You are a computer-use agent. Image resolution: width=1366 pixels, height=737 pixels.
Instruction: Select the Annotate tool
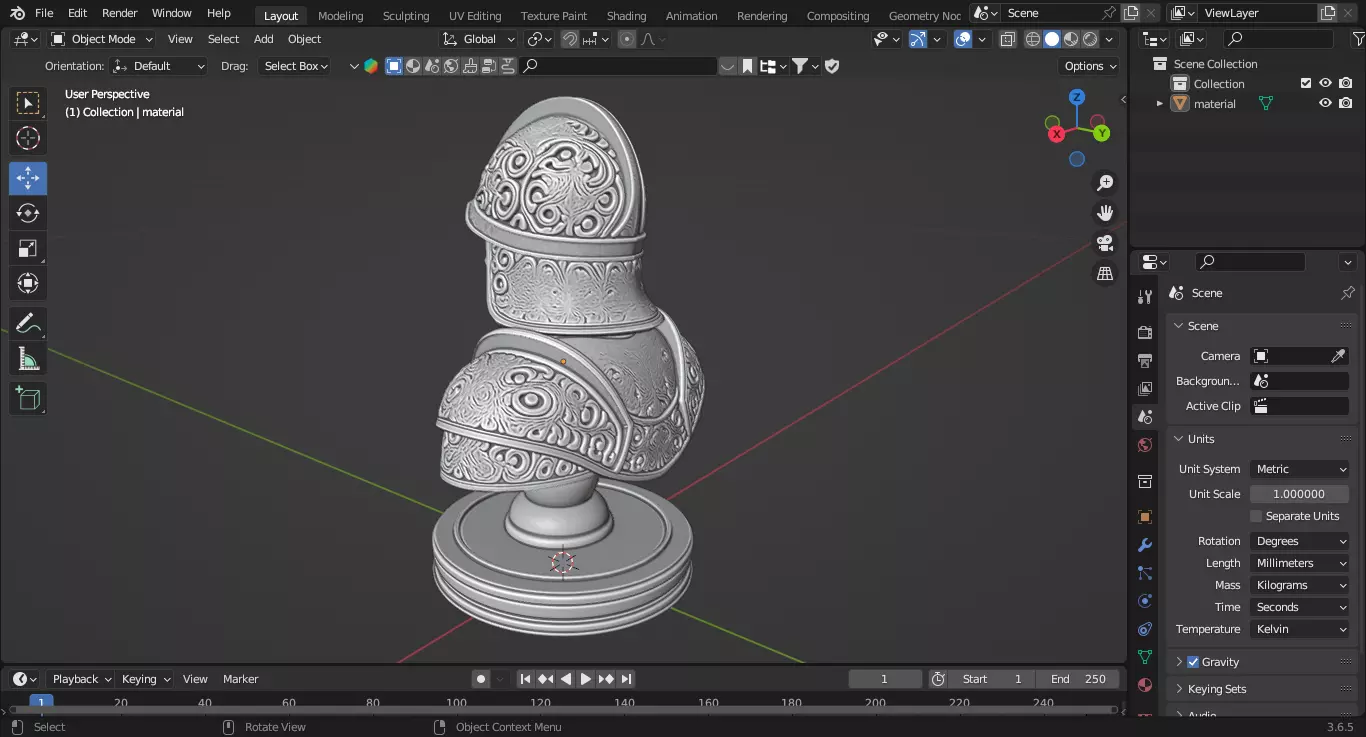(x=28, y=323)
